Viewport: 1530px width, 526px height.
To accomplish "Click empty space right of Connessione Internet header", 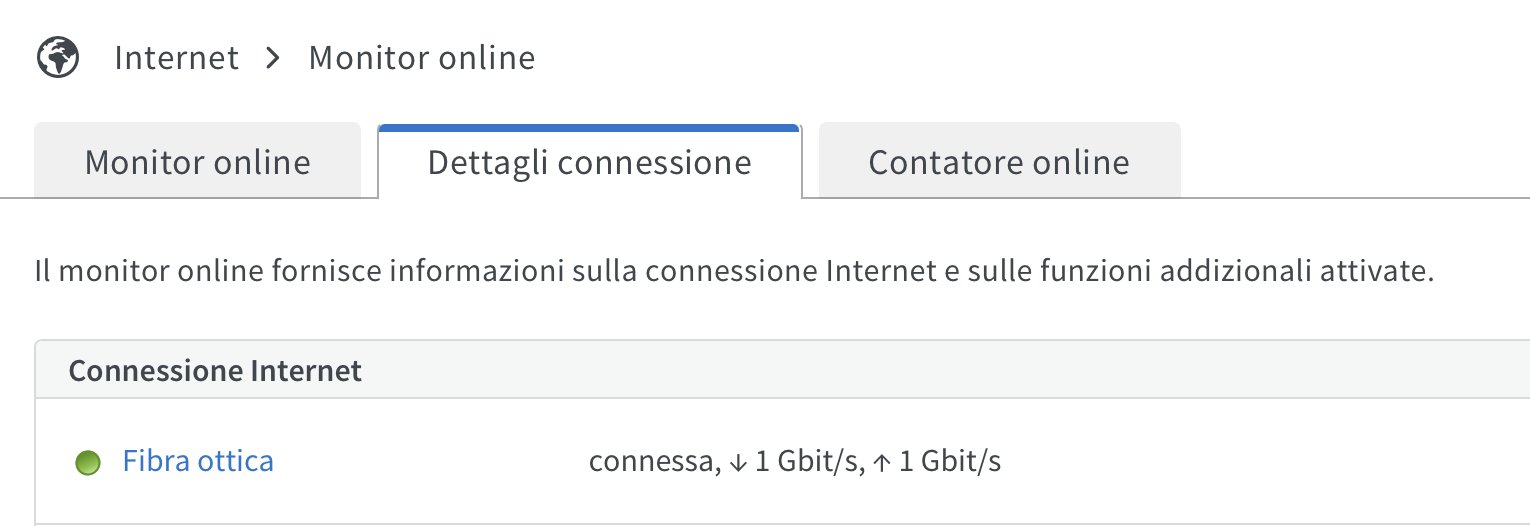I will pos(900,372).
